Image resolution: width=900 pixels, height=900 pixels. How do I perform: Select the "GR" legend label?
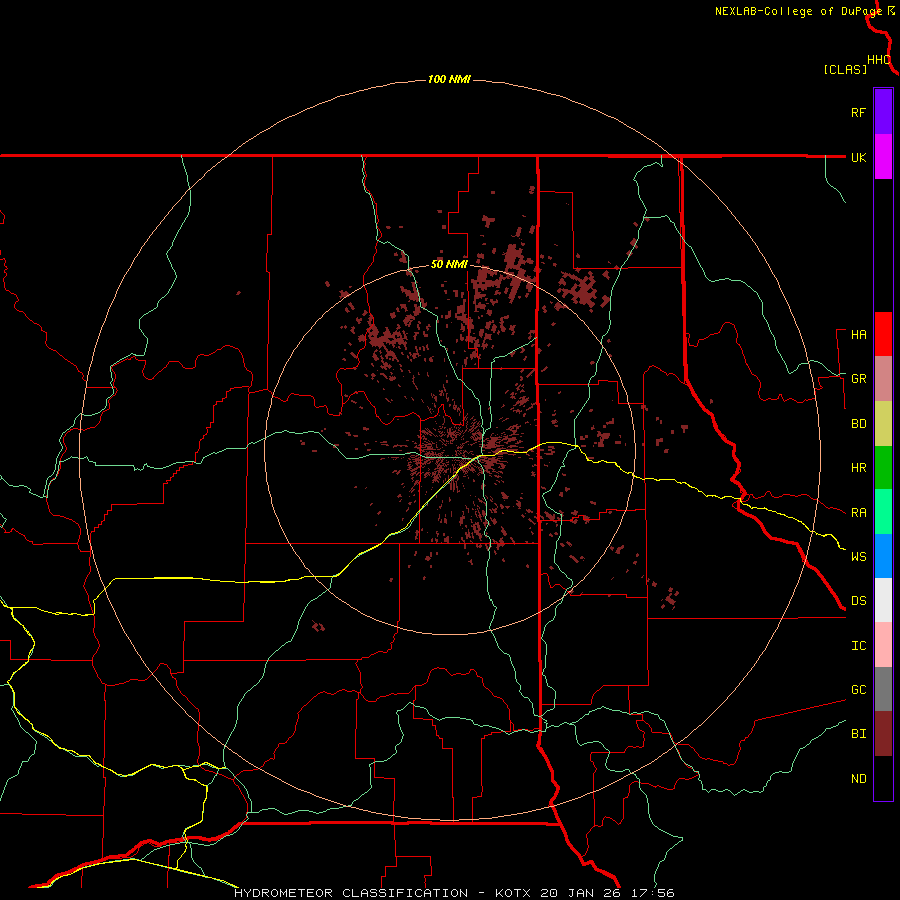(858, 379)
